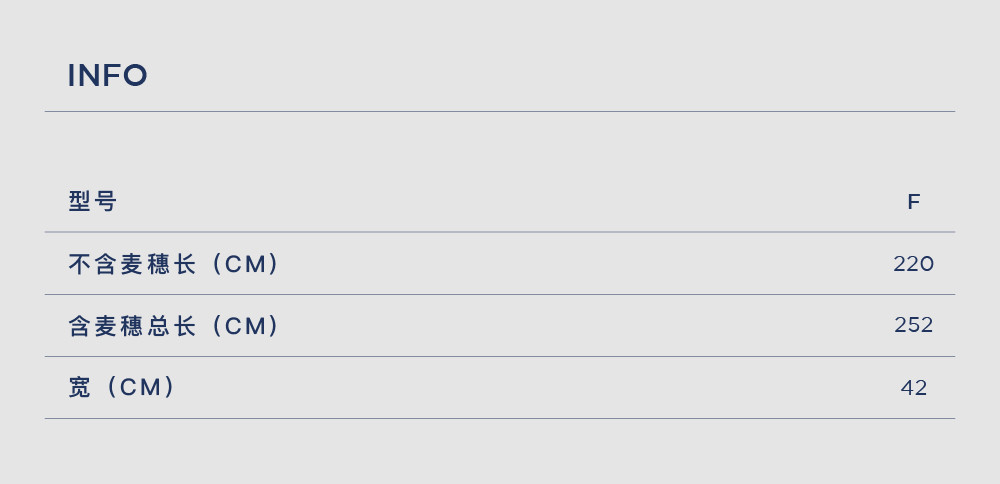Click the value 220
This screenshot has width=1000, height=484.
click(913, 264)
